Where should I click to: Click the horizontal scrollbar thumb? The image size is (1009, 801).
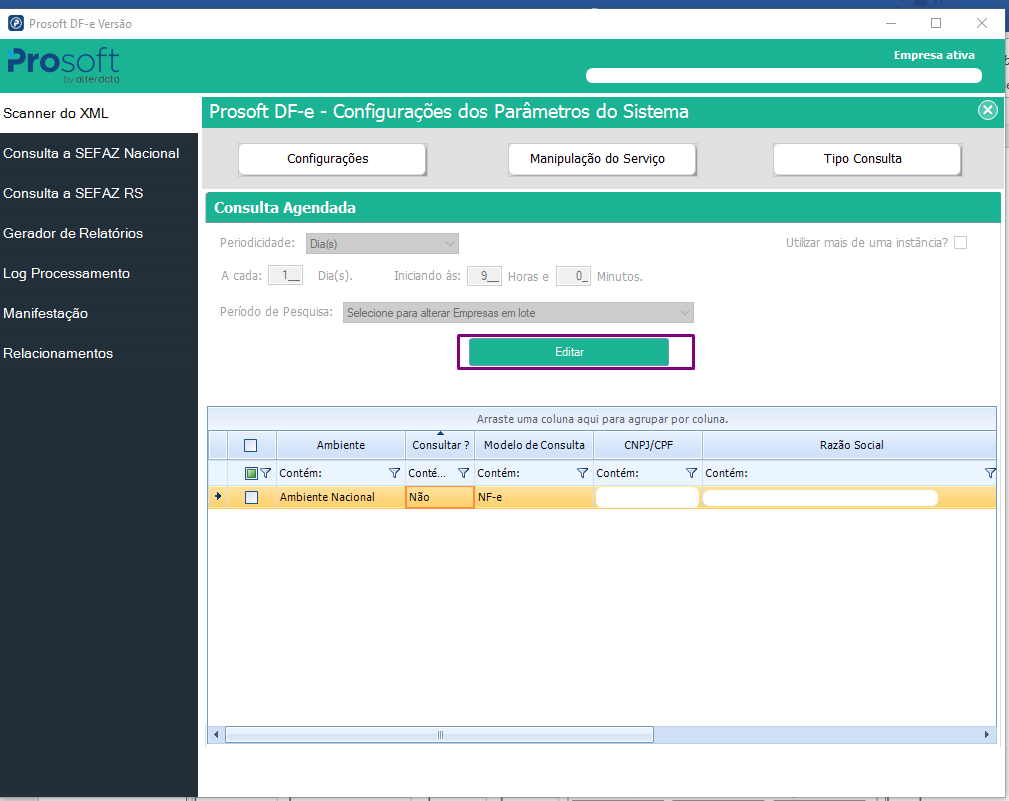tap(440, 735)
